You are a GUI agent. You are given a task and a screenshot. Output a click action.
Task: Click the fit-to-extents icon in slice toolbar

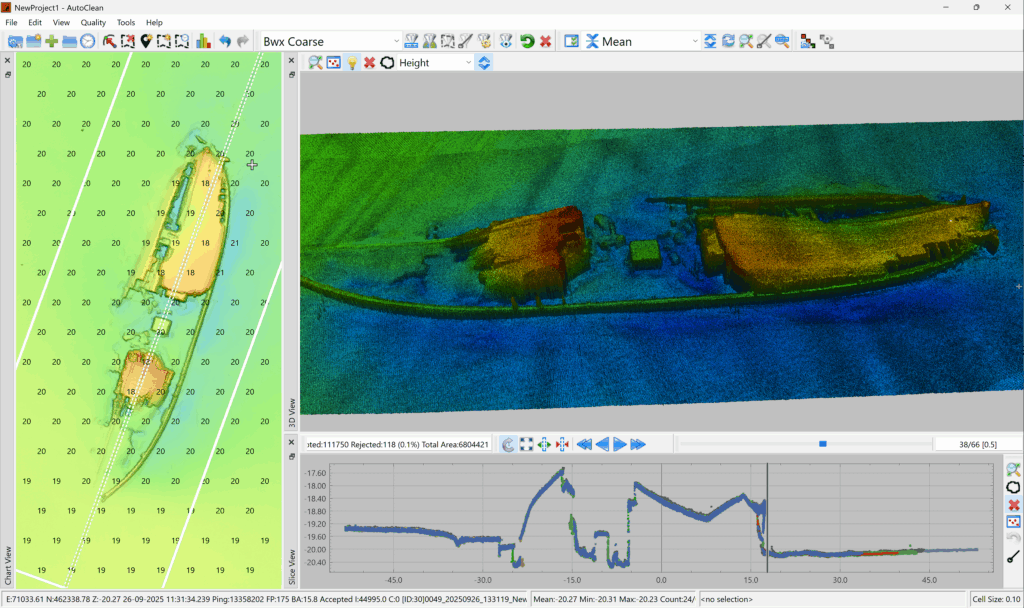(x=526, y=444)
